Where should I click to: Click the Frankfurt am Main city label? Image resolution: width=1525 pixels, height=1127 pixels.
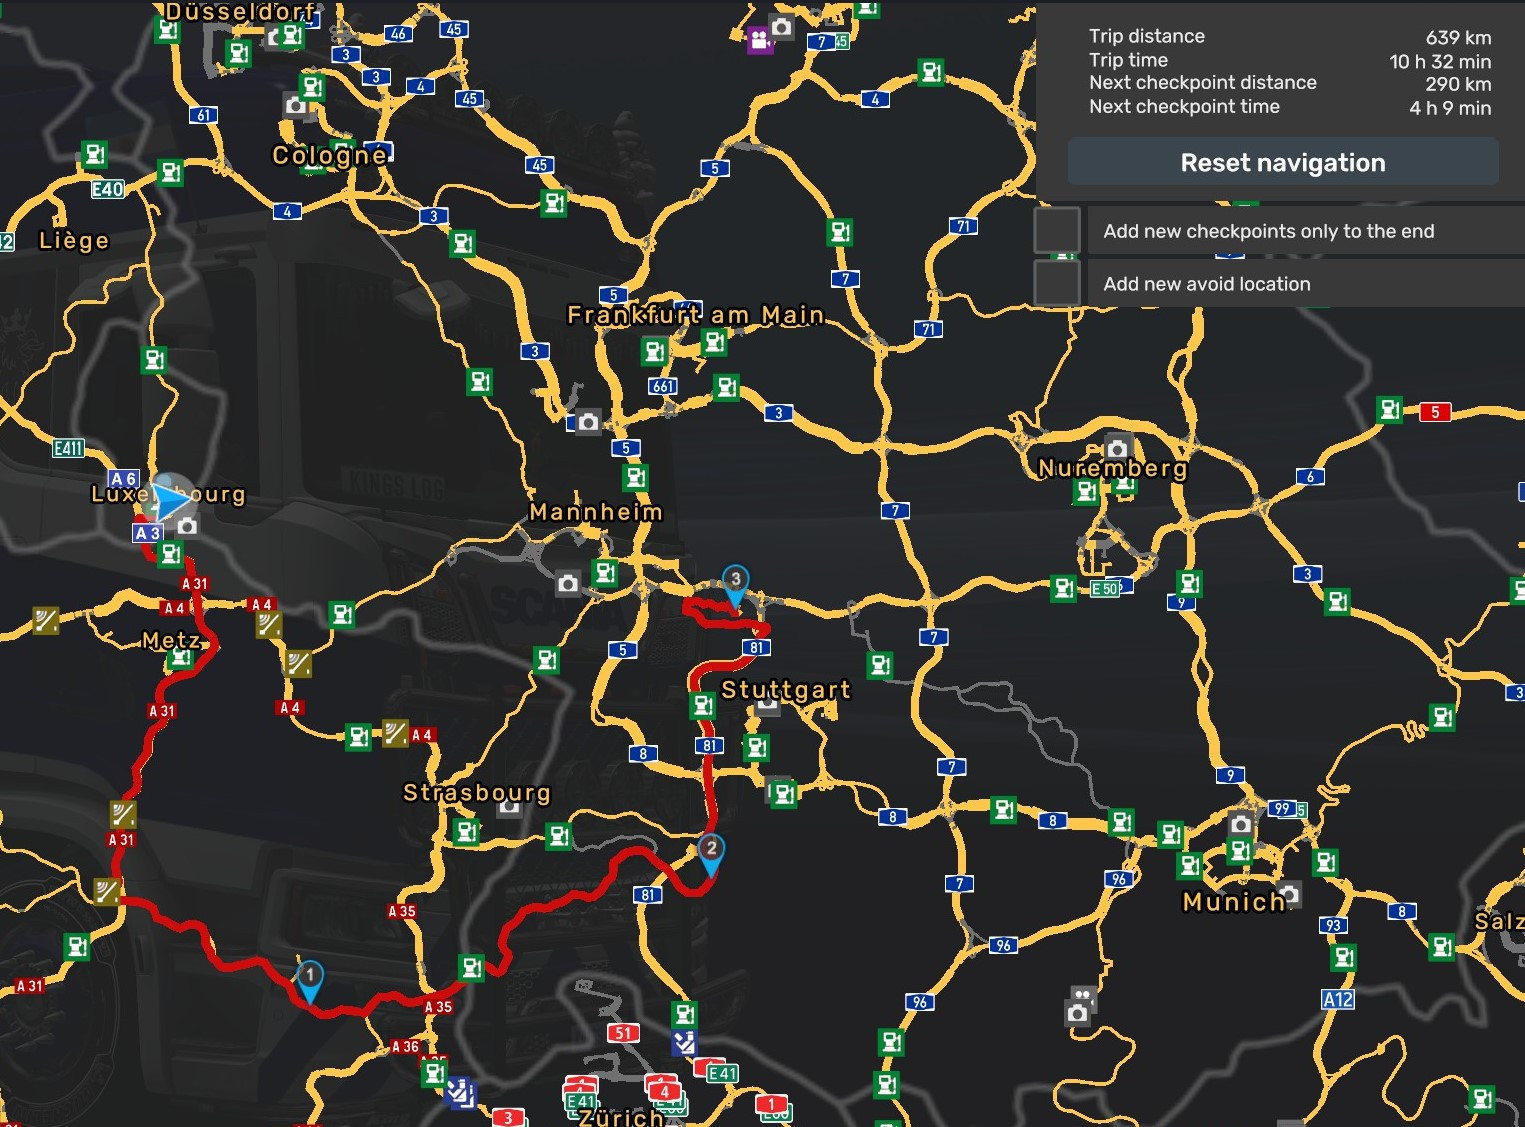tap(695, 315)
